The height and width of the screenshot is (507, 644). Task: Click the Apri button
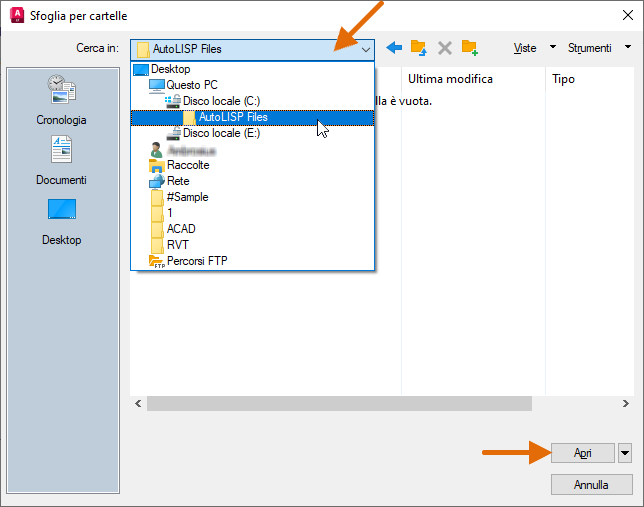pos(582,453)
